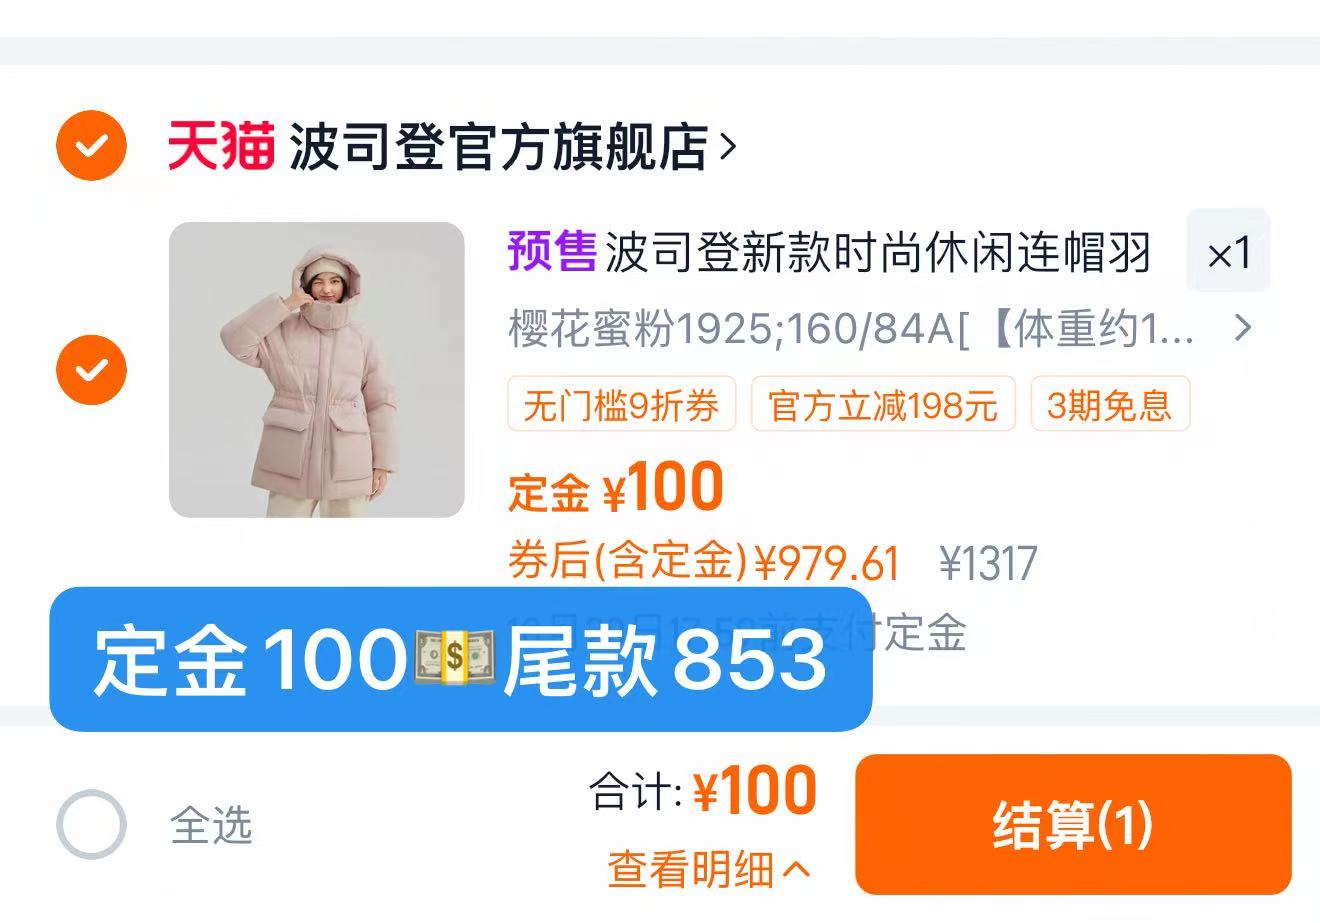The width and height of the screenshot is (1320, 923).
Task: Open the pink jacket product thumbnail
Action: point(317,370)
